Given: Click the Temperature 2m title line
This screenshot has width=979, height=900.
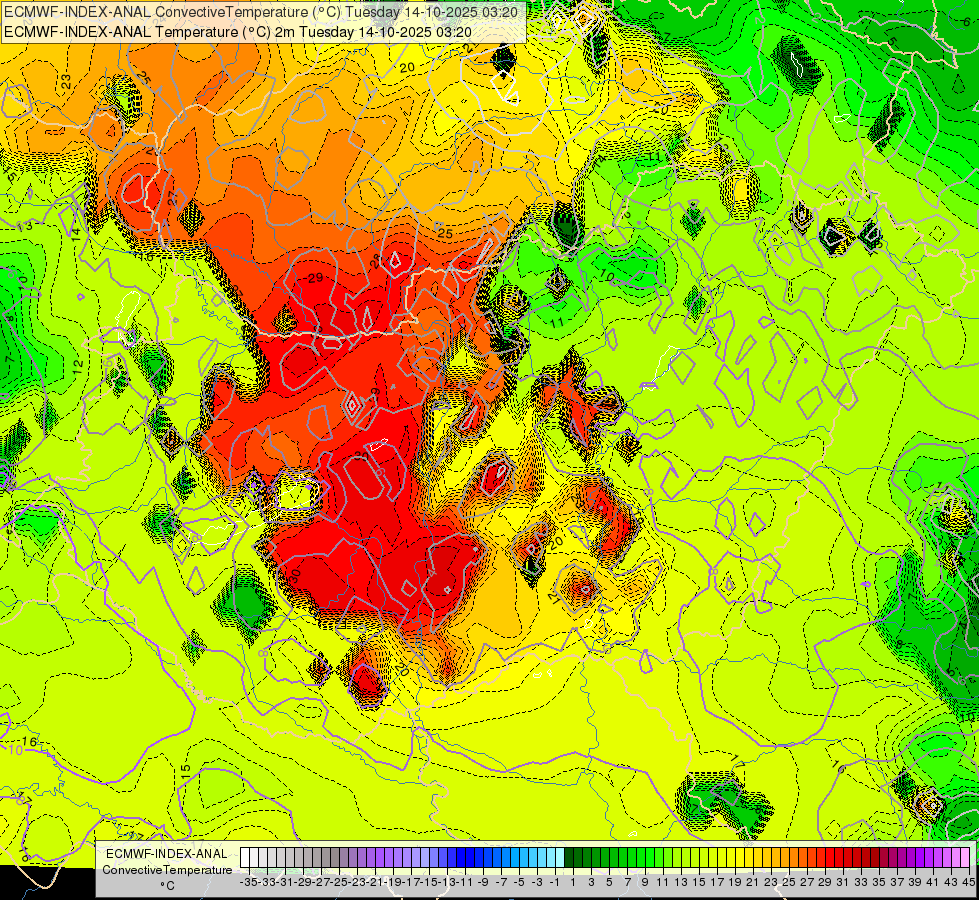Looking at the screenshot, I should tap(238, 32).
